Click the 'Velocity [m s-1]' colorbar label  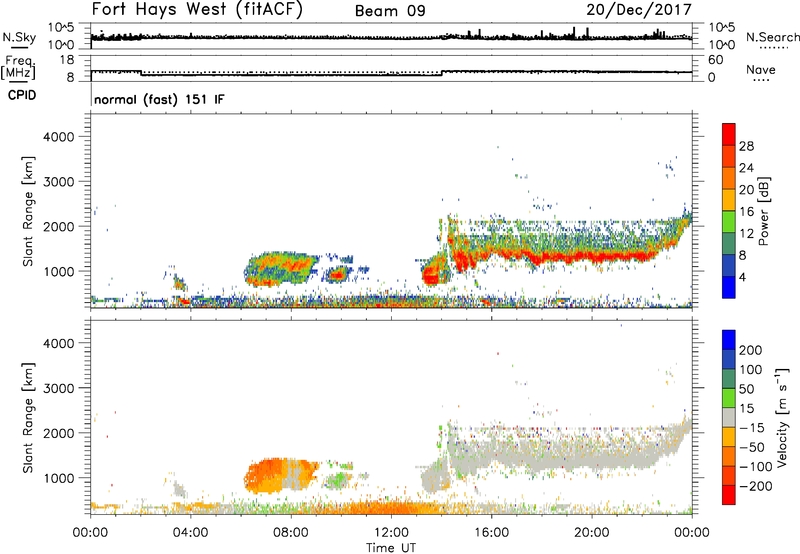click(783, 417)
